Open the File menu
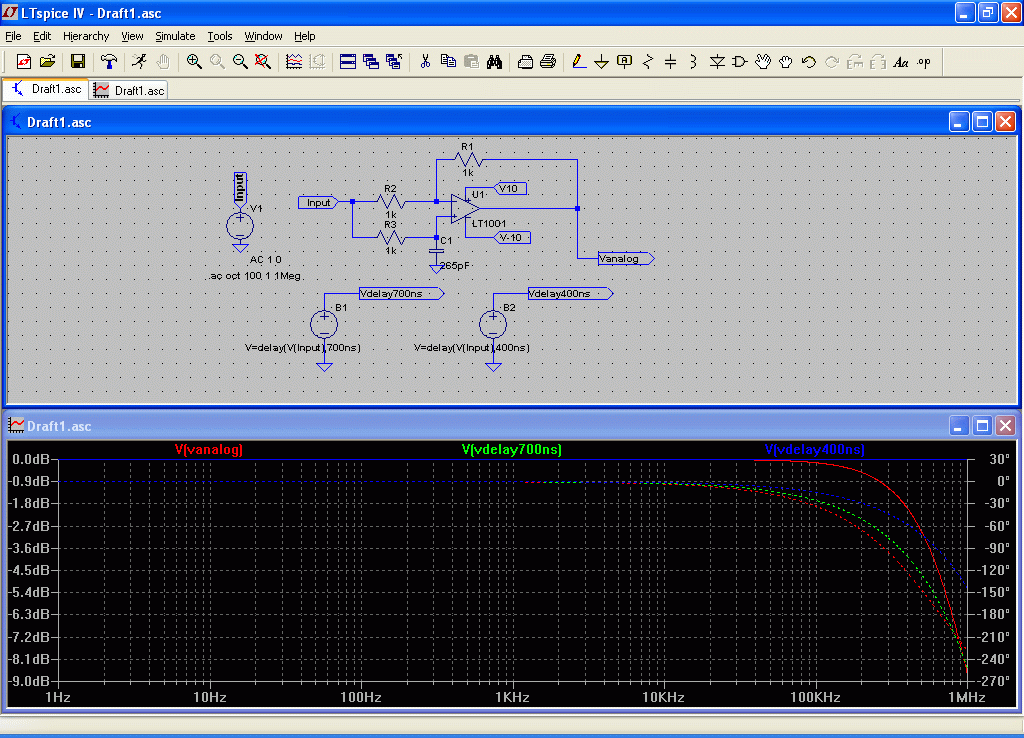Image resolution: width=1024 pixels, height=738 pixels. [x=13, y=36]
